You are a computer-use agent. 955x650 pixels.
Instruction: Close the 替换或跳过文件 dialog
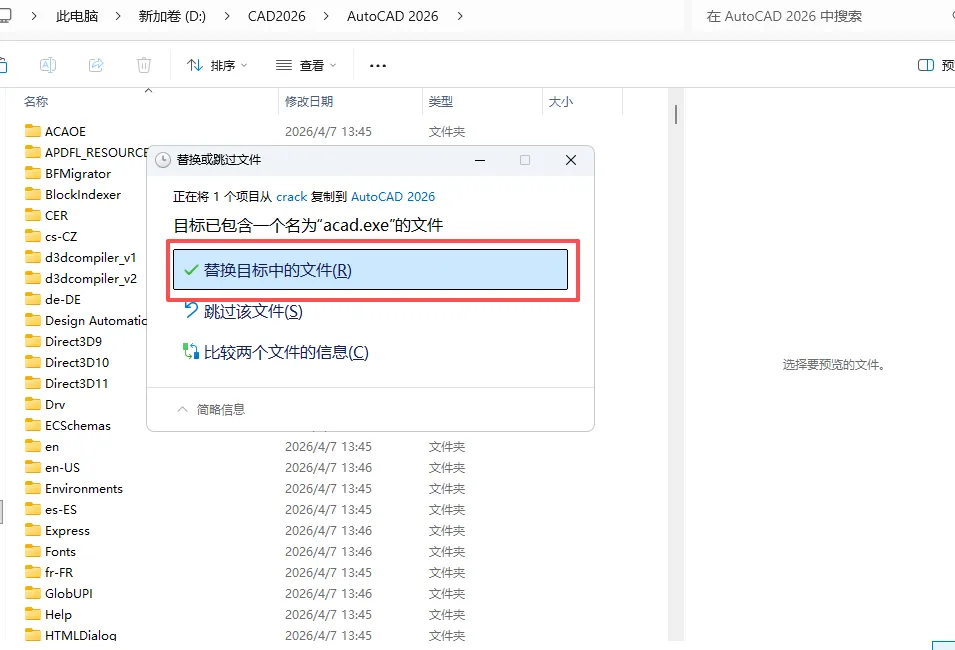click(x=571, y=160)
